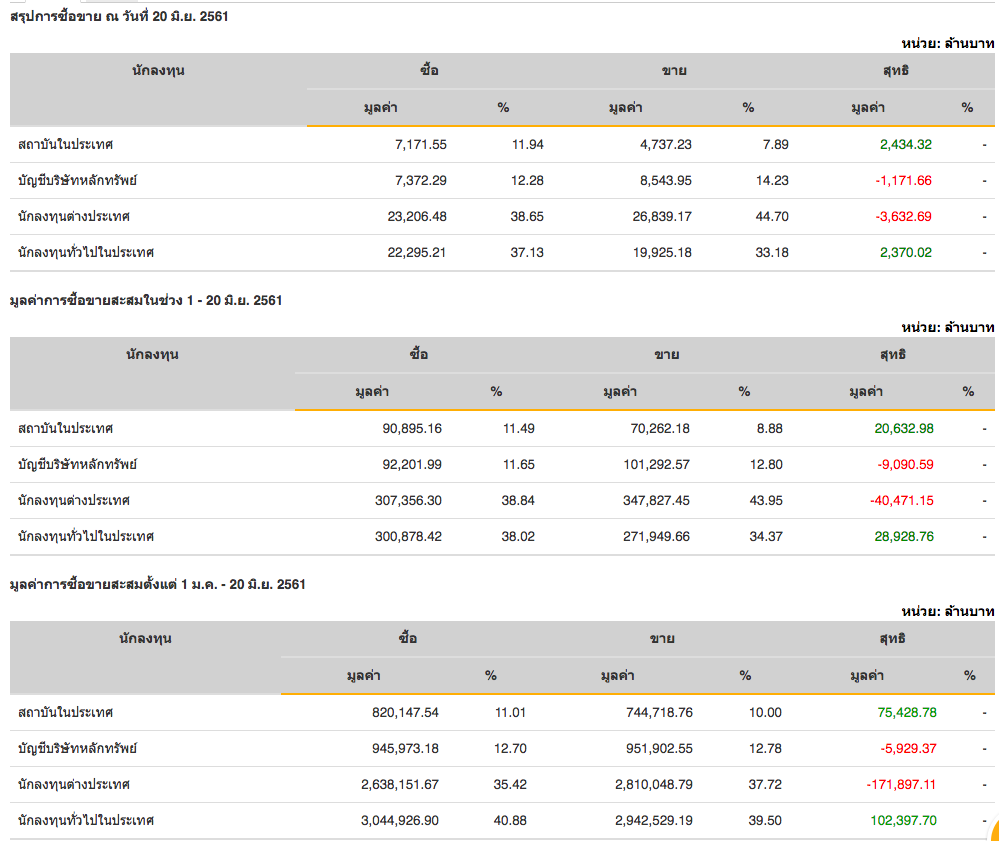Click the net value 20,632.98
The width and height of the screenshot is (999, 841).
coord(903,428)
